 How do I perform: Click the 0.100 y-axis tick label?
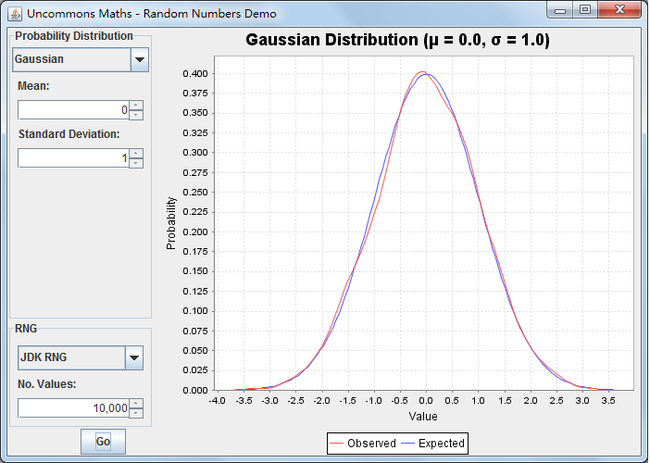tap(195, 311)
